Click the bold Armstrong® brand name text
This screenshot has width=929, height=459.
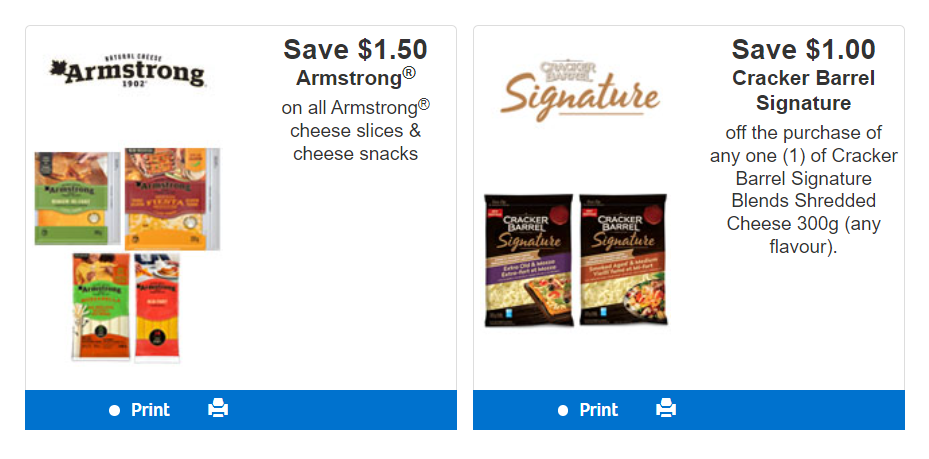[x=355, y=78]
